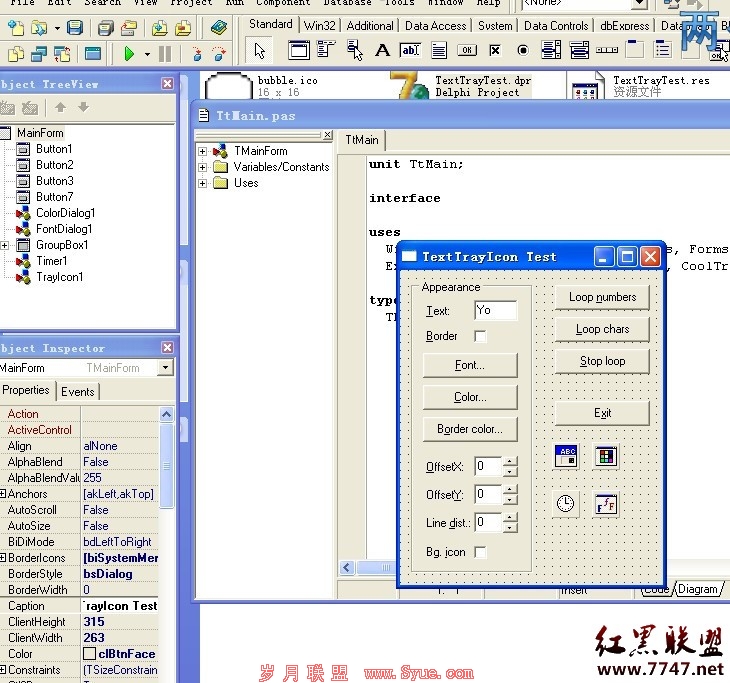This screenshot has height=683, width=730.
Task: Open the Run button dropdown arrow
Action: 147,54
